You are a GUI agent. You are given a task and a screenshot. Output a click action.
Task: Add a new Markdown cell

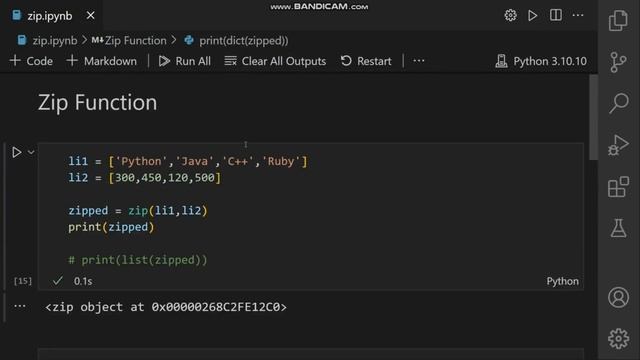click(102, 61)
